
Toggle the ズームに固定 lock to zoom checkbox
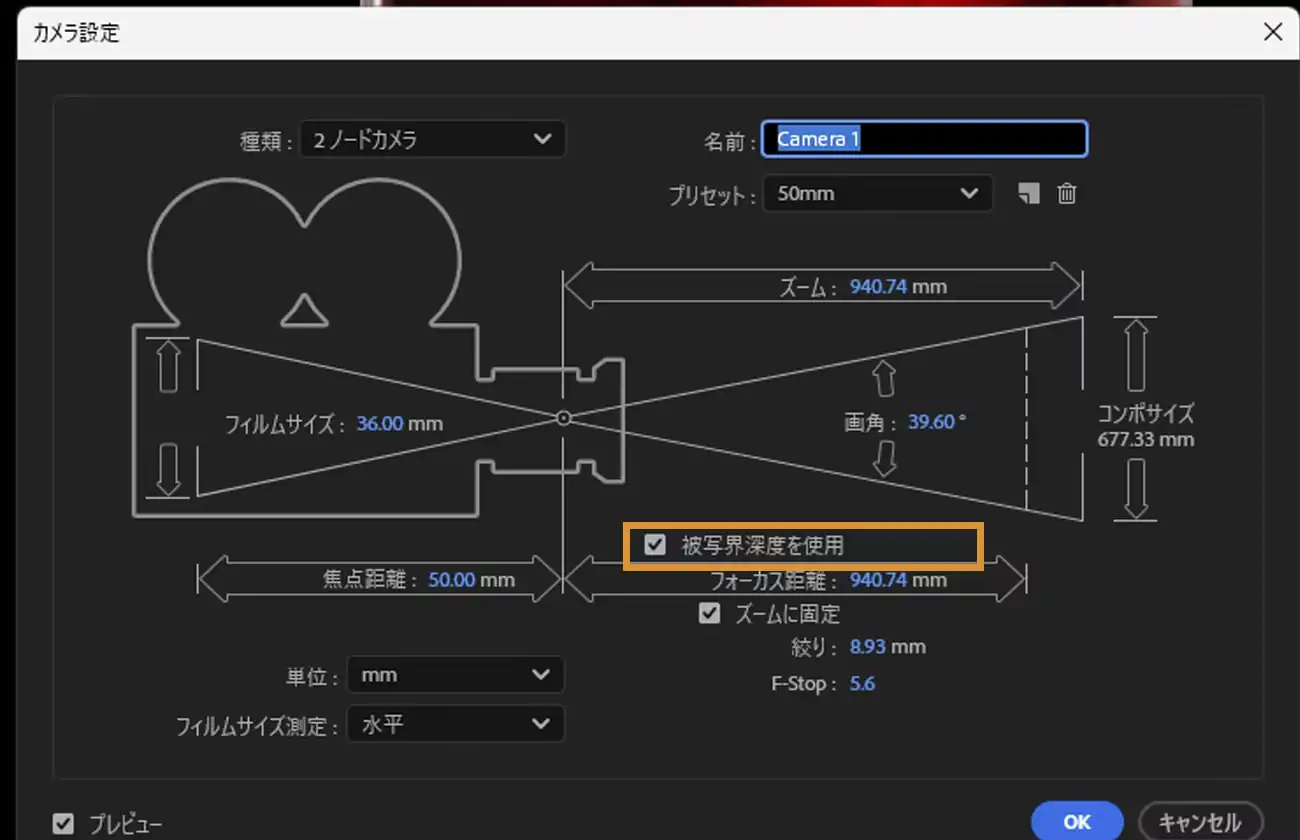click(709, 613)
